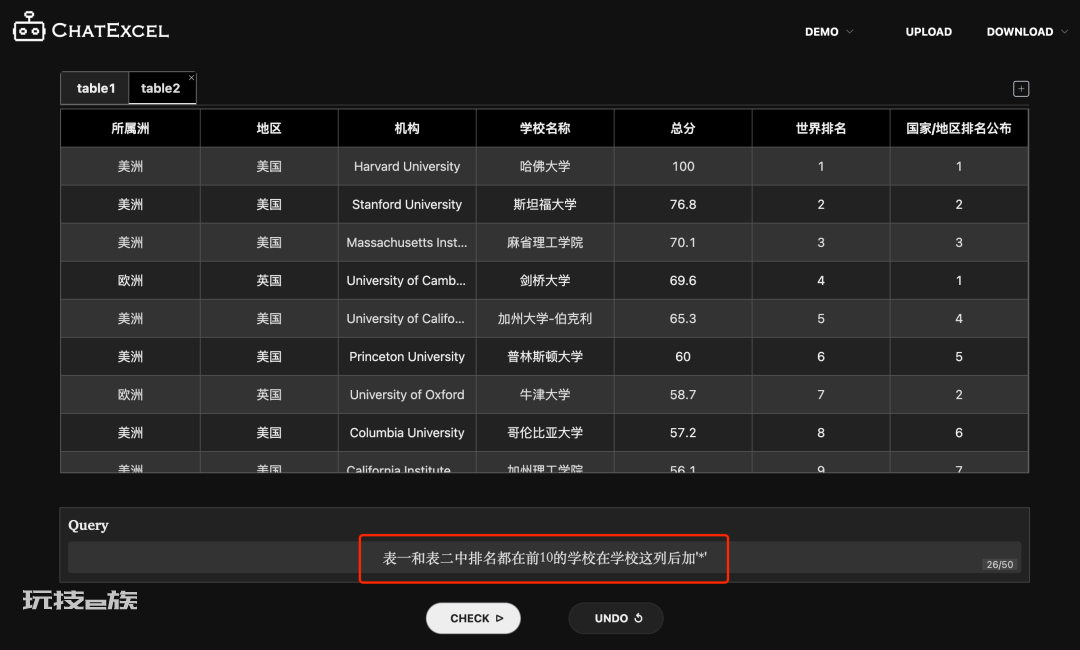The height and width of the screenshot is (650, 1080).
Task: Click 英国 in the Oxford row
Action: pyautogui.click(x=269, y=395)
